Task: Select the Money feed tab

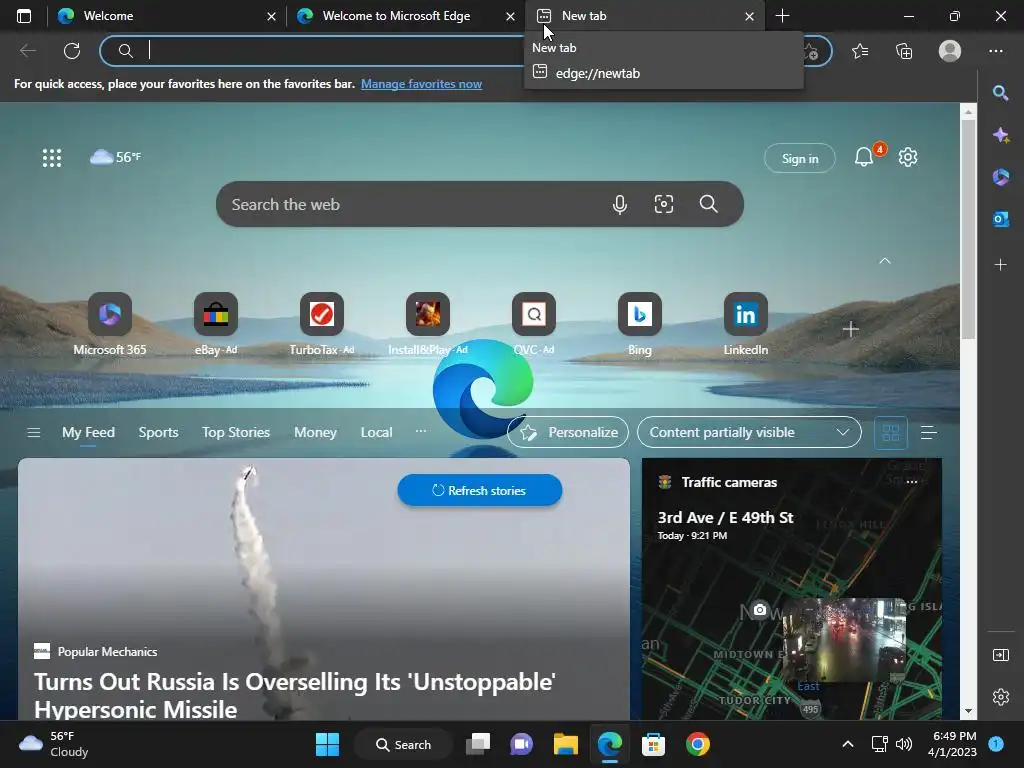Action: click(315, 432)
